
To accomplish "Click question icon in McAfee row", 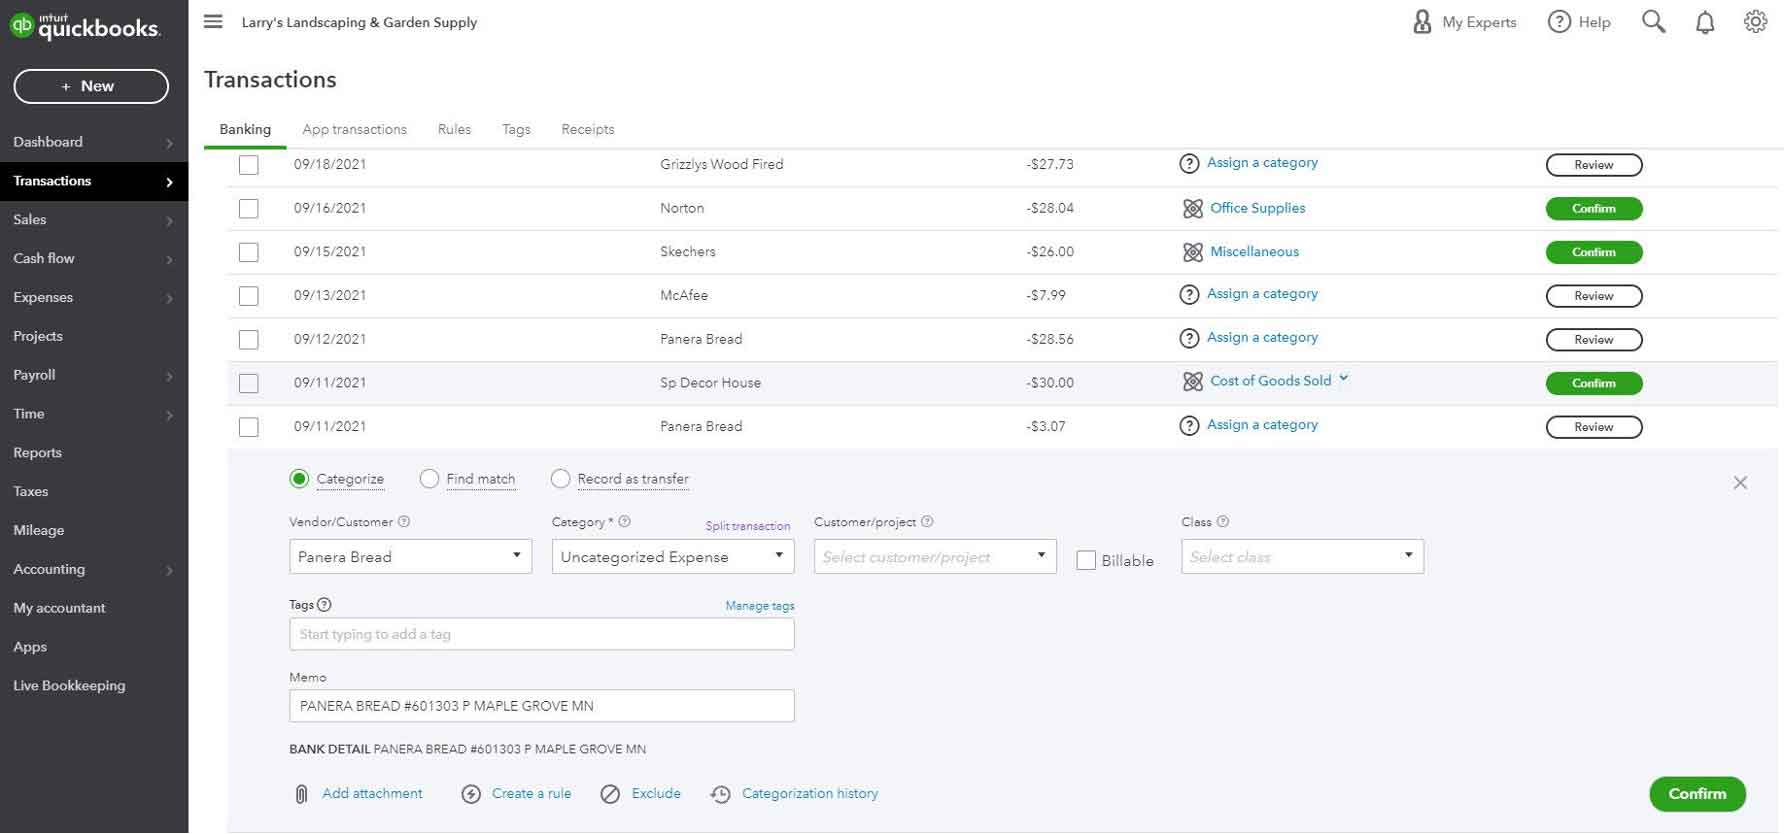I will pyautogui.click(x=1189, y=295).
